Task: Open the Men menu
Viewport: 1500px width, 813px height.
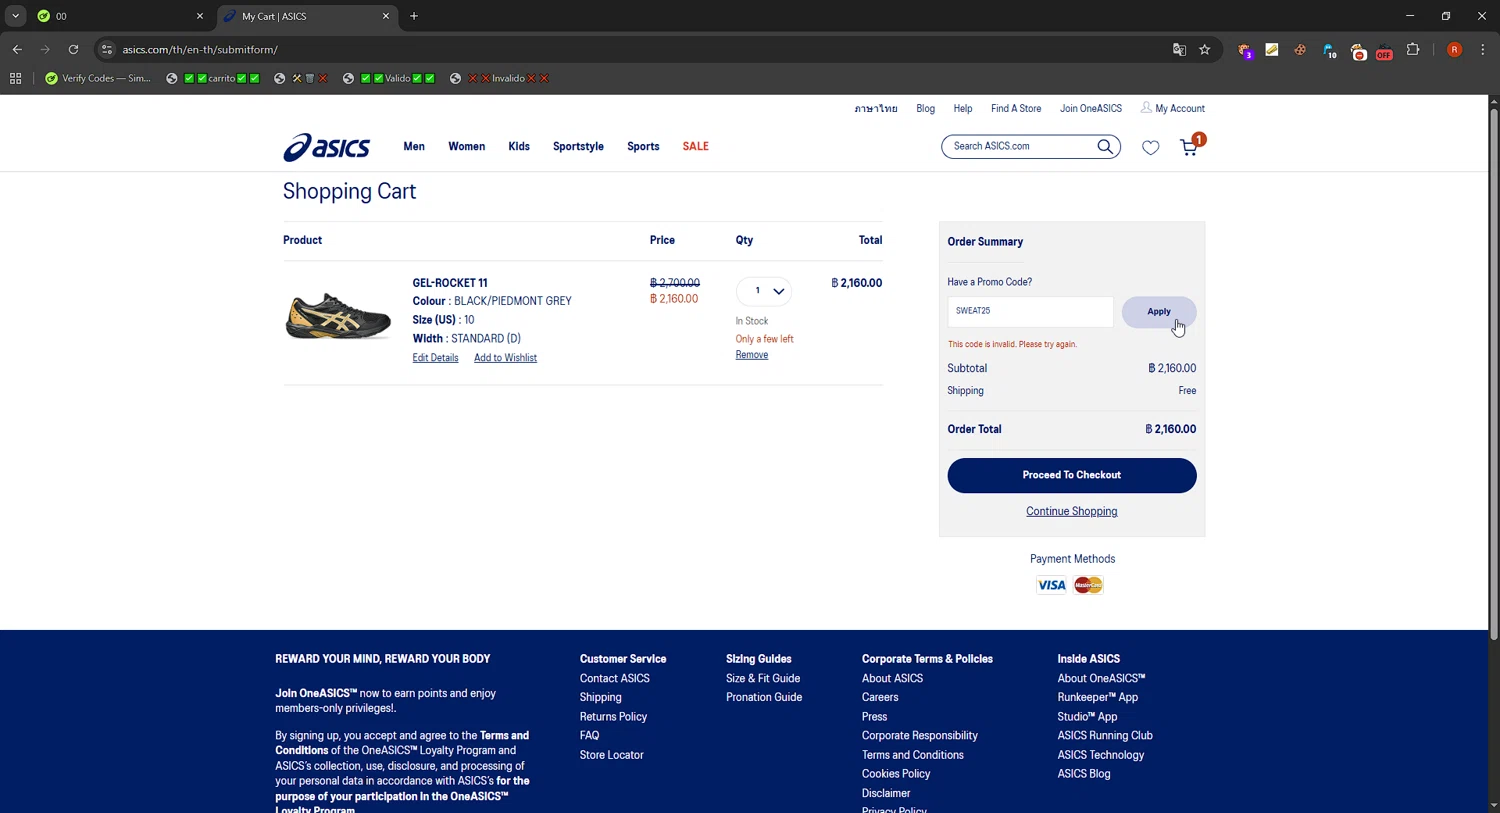Action: pyautogui.click(x=414, y=147)
